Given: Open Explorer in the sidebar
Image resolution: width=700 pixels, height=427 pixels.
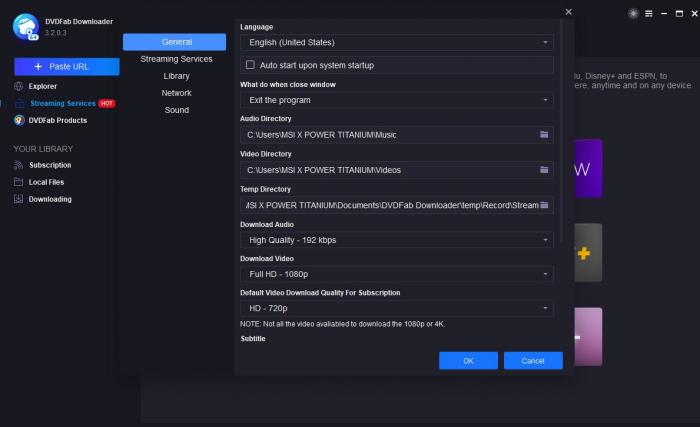Looking at the screenshot, I should [43, 86].
